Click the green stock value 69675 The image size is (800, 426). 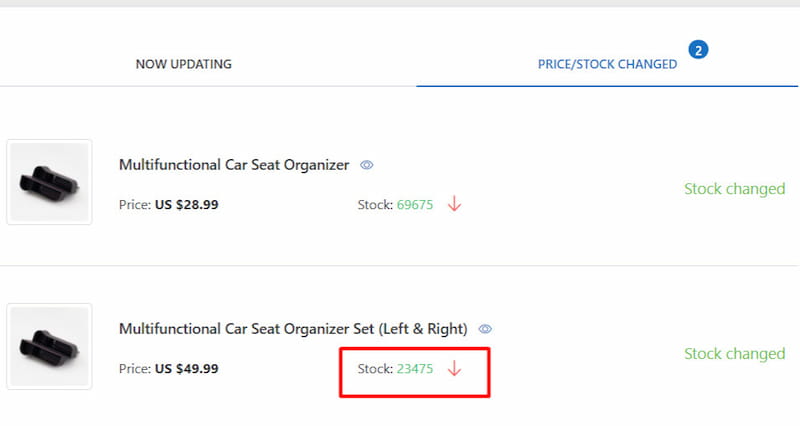click(x=415, y=204)
